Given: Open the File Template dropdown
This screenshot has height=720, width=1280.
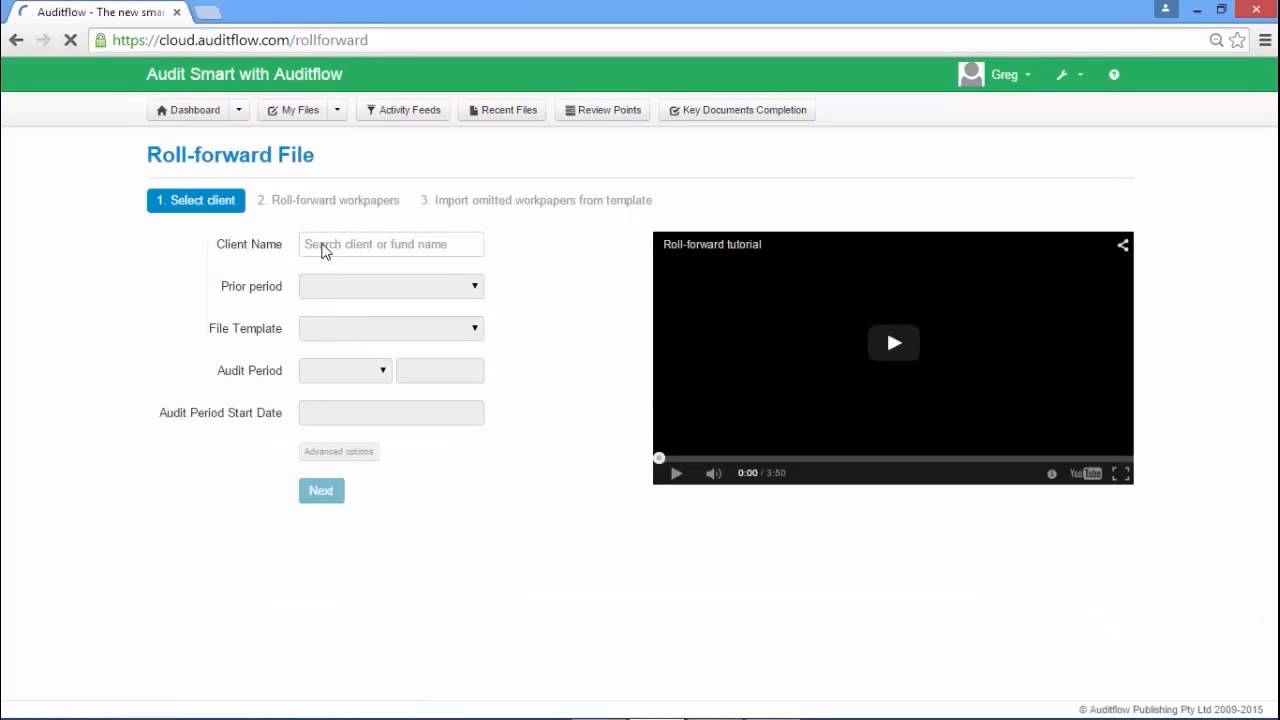Looking at the screenshot, I should coord(391,328).
